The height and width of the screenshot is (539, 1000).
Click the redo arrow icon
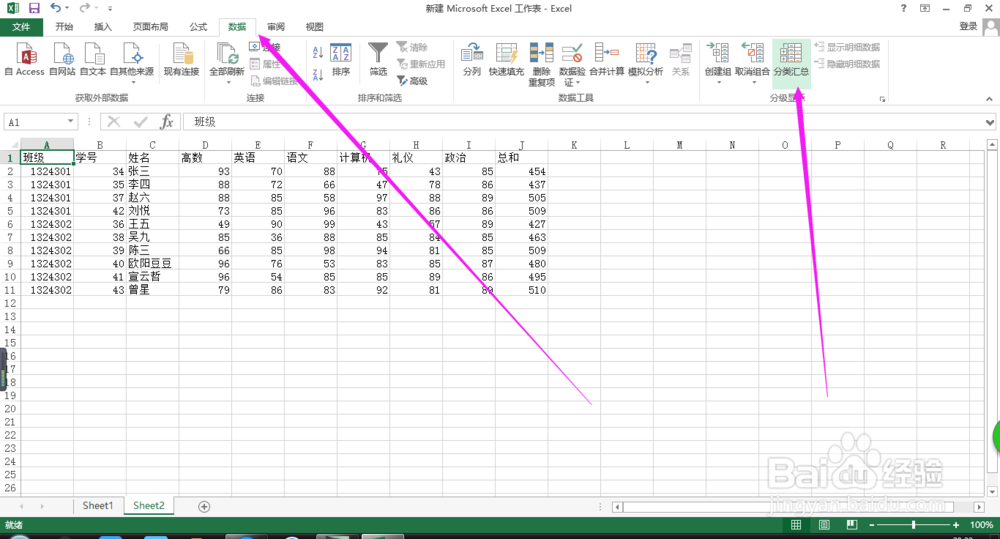[x=84, y=8]
